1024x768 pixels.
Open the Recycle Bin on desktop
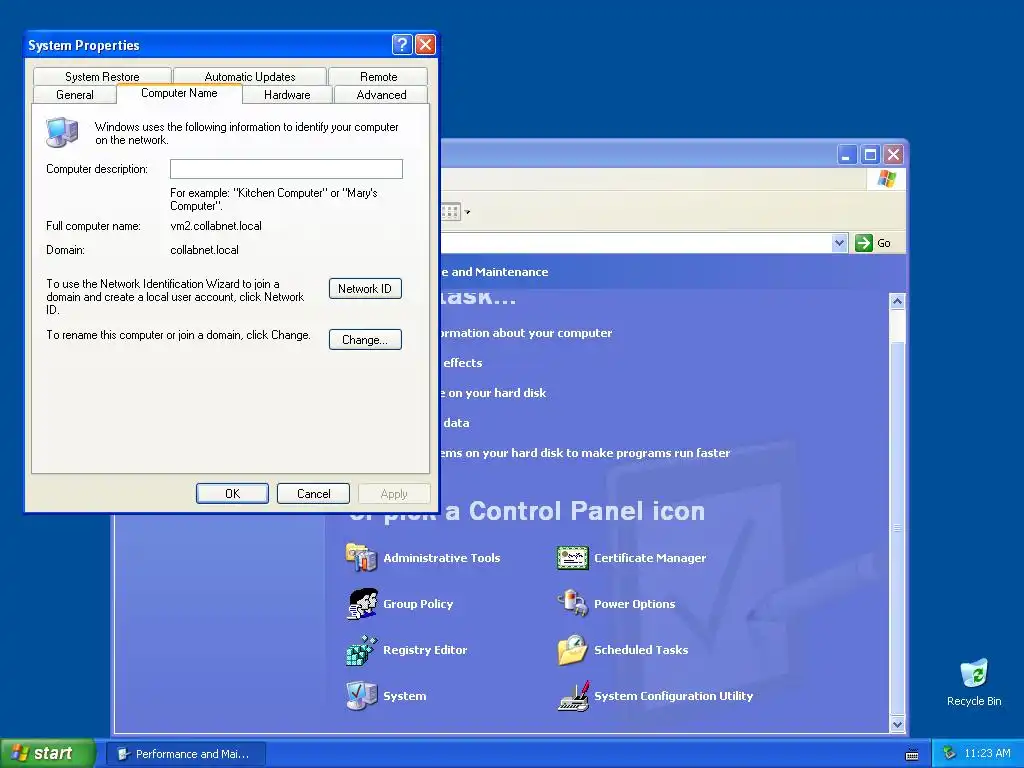(x=974, y=683)
